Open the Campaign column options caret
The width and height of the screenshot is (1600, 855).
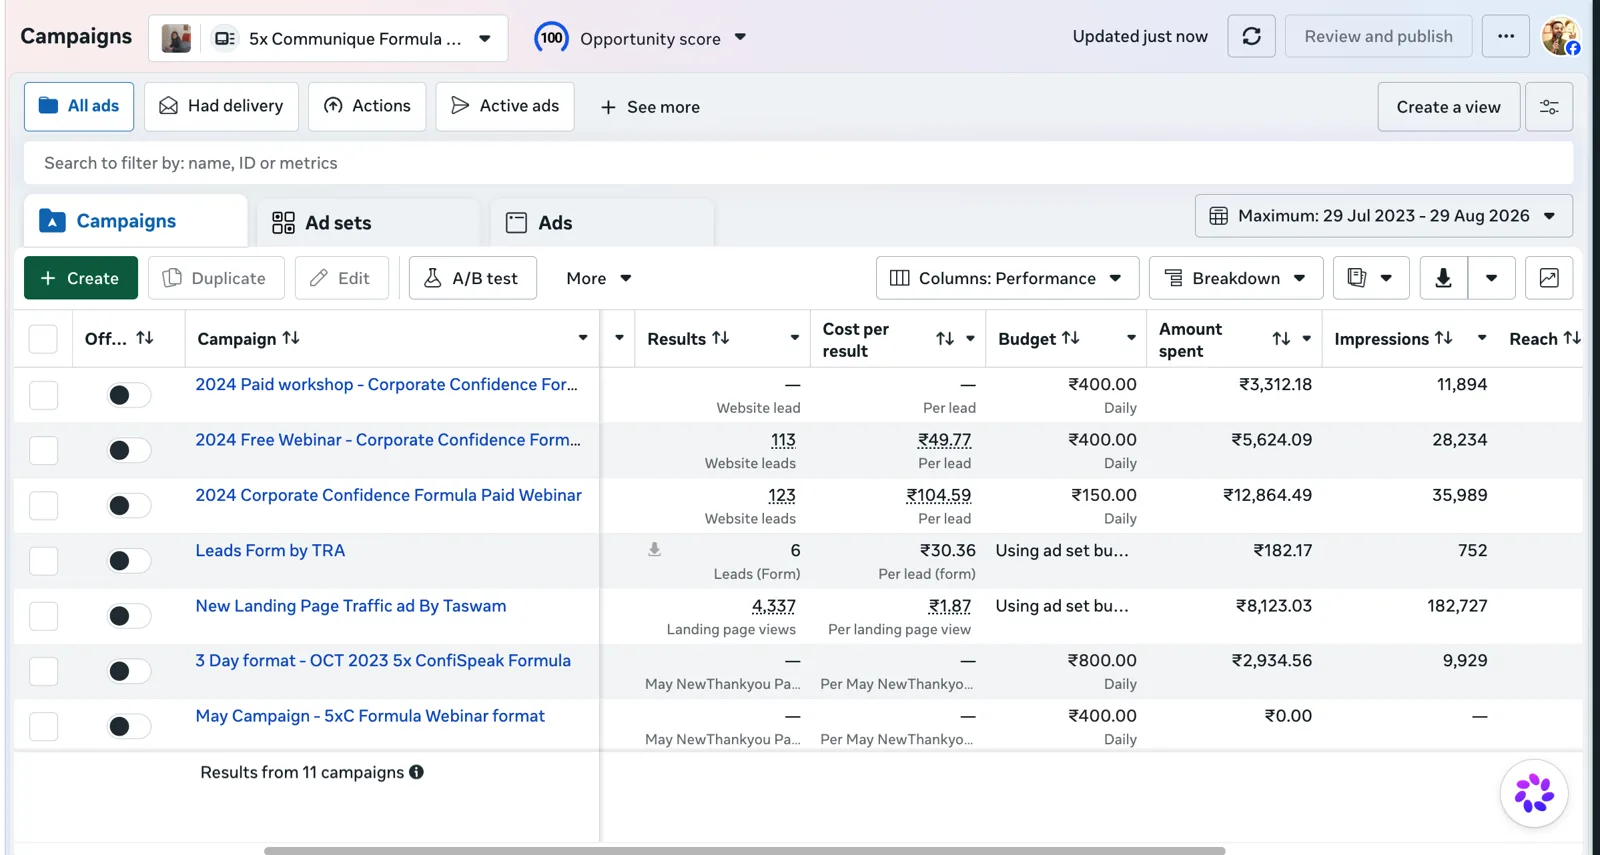583,338
